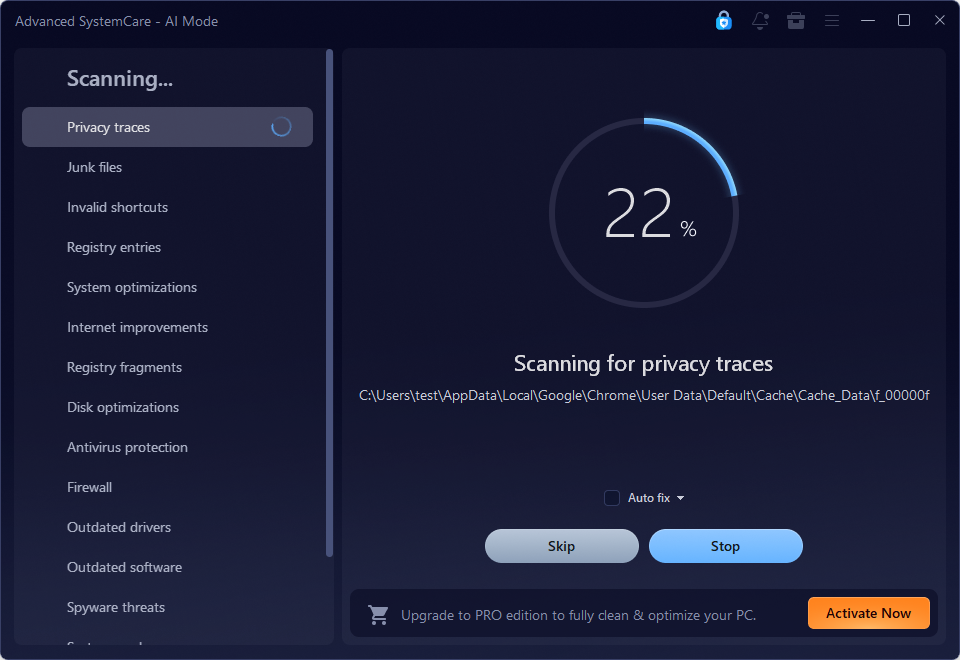Click the Privacy traces loading spinner
Image resolution: width=960 pixels, height=660 pixels.
281,127
